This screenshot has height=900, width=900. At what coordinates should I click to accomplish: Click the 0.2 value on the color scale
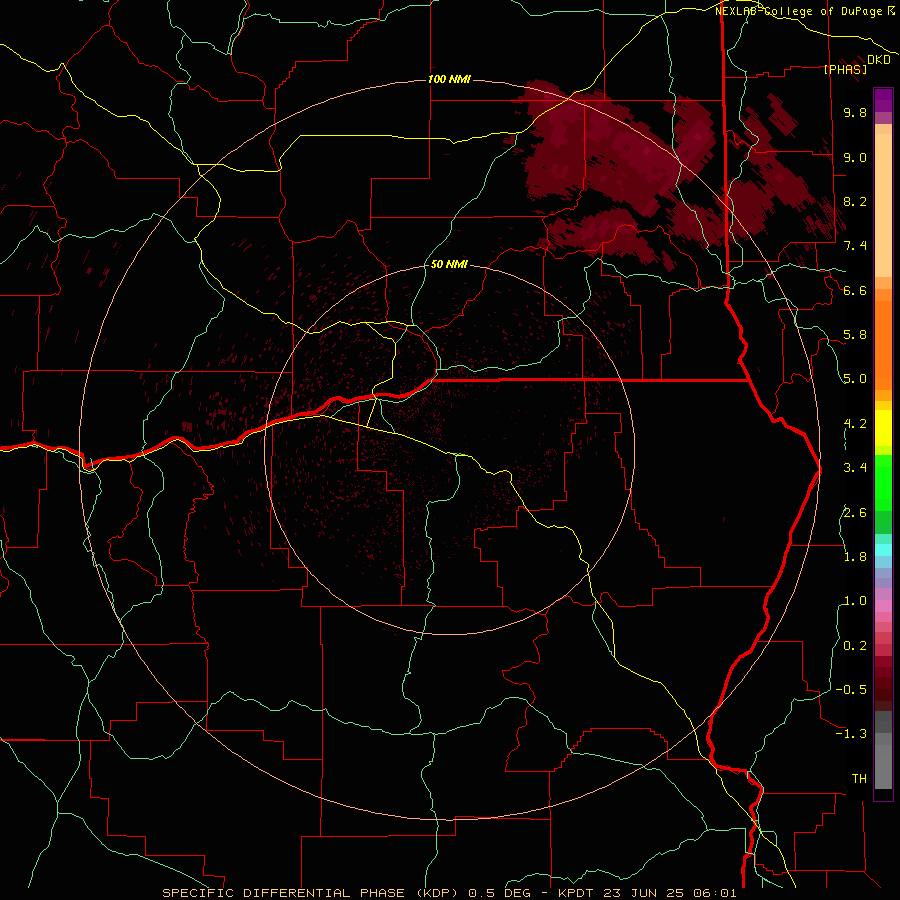(855, 646)
